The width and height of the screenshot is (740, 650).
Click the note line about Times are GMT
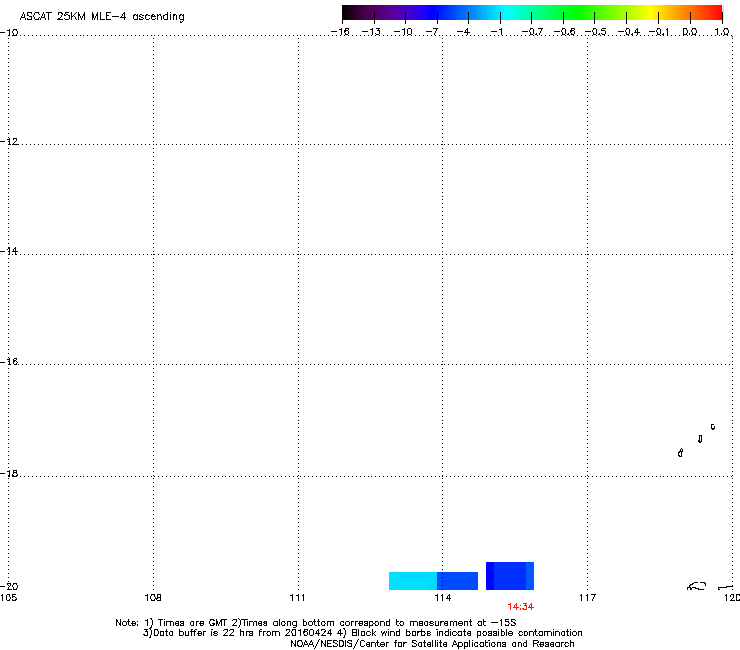pos(316,623)
